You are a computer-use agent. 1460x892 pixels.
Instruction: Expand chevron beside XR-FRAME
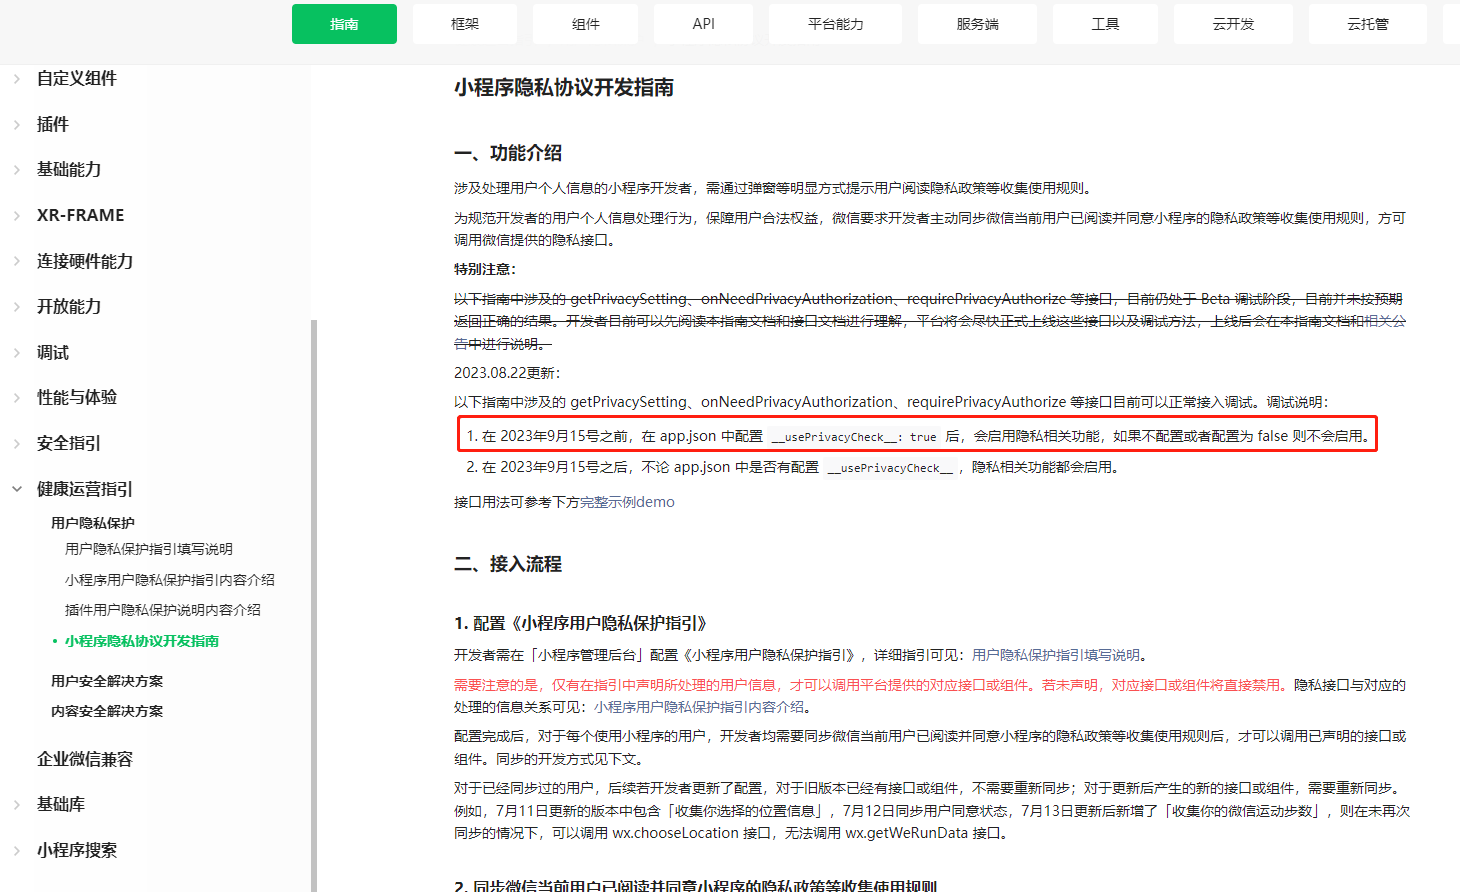[x=17, y=215]
